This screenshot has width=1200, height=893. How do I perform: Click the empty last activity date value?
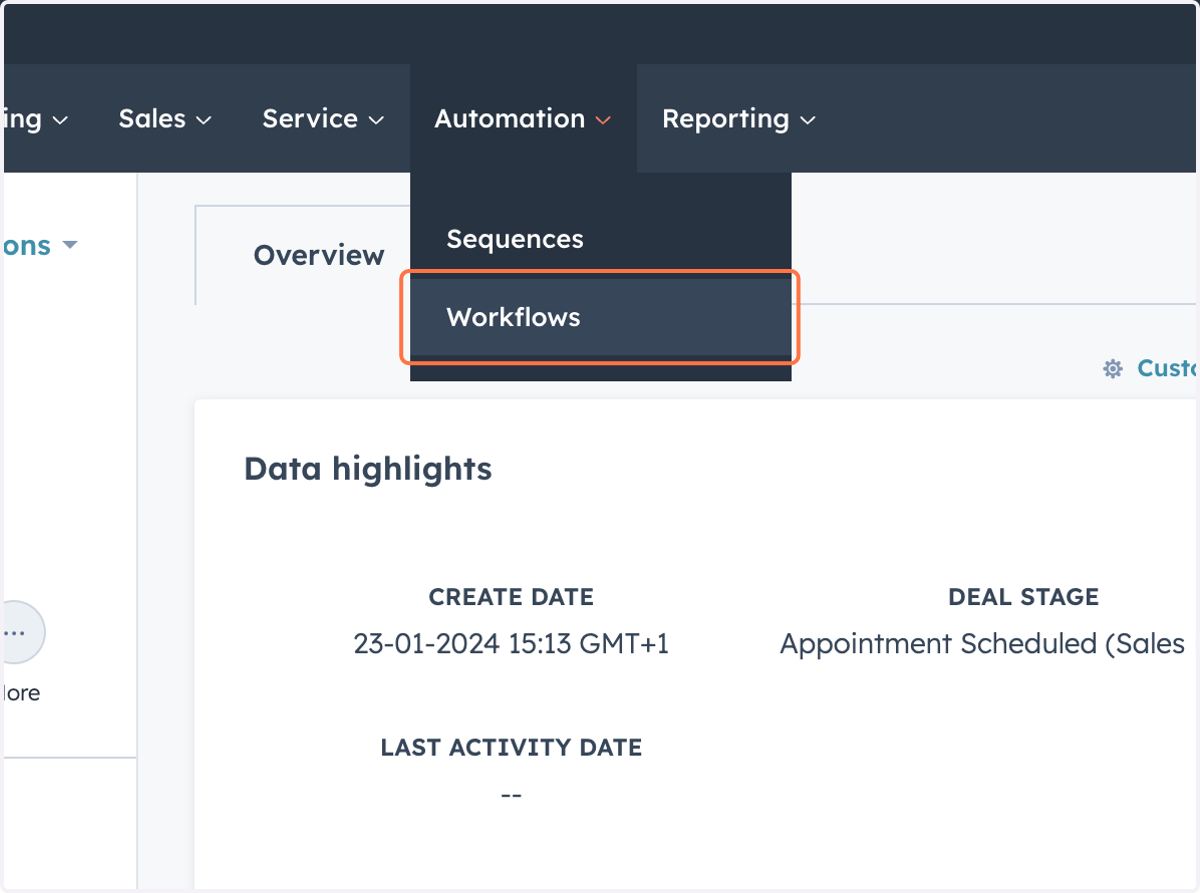(x=511, y=795)
